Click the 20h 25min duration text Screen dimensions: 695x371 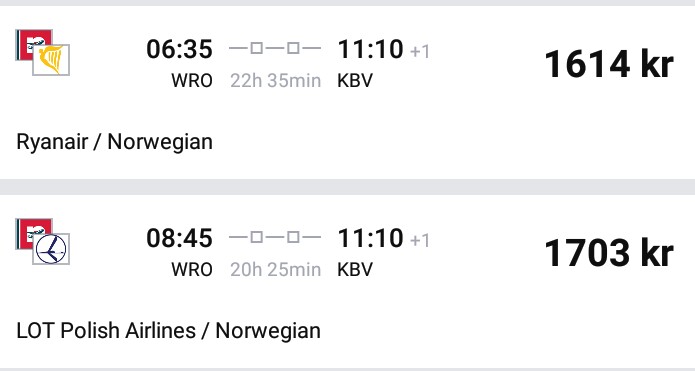point(275,269)
